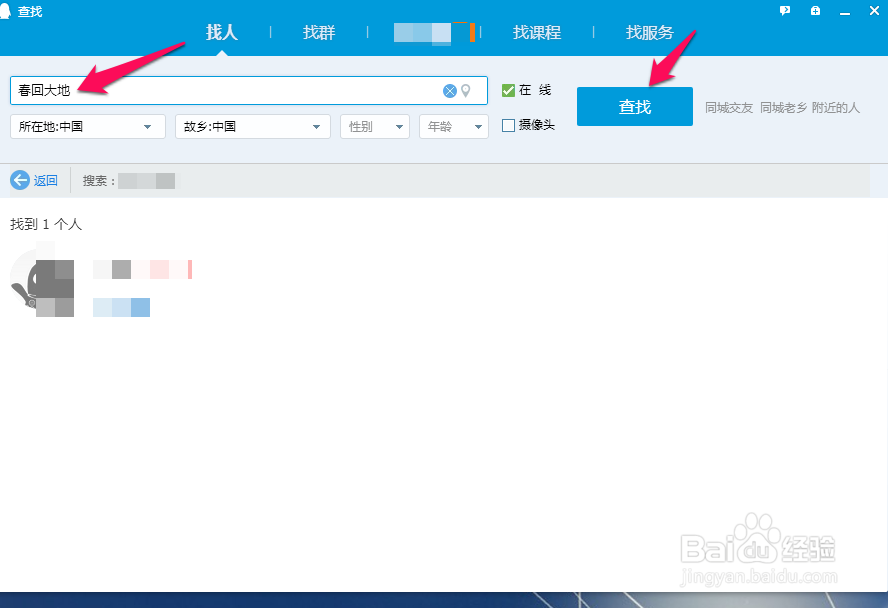
Task: Open the 所在地:中国 location dropdown
Action: click(x=87, y=126)
